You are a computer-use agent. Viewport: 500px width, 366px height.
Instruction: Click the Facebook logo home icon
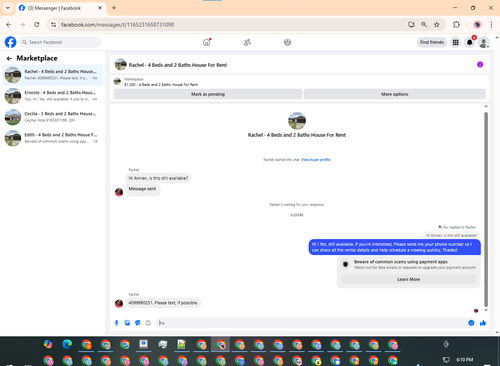tap(10, 42)
